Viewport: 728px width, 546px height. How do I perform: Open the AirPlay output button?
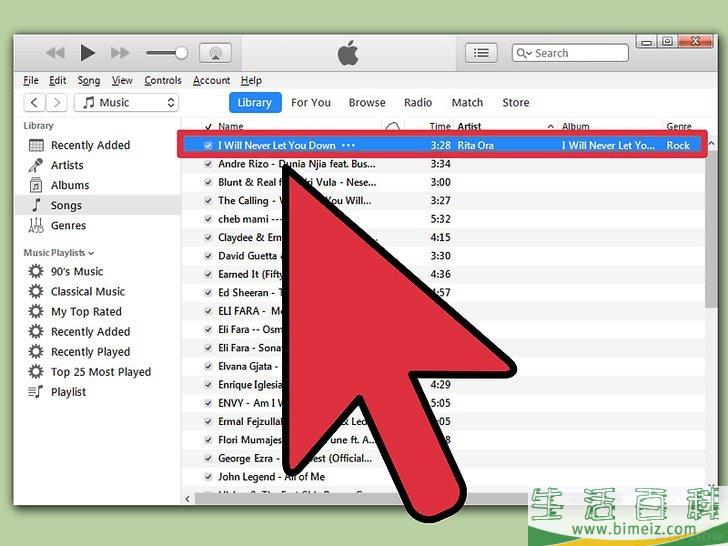[x=215, y=53]
